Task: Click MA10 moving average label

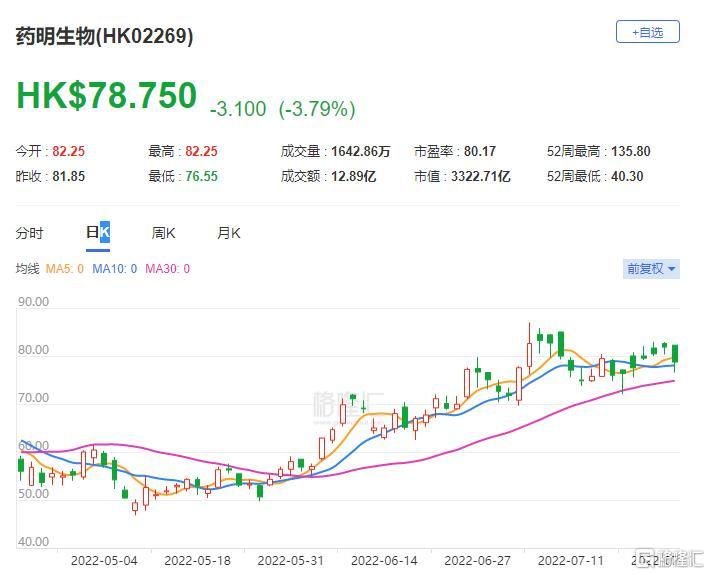Action: (x=115, y=269)
